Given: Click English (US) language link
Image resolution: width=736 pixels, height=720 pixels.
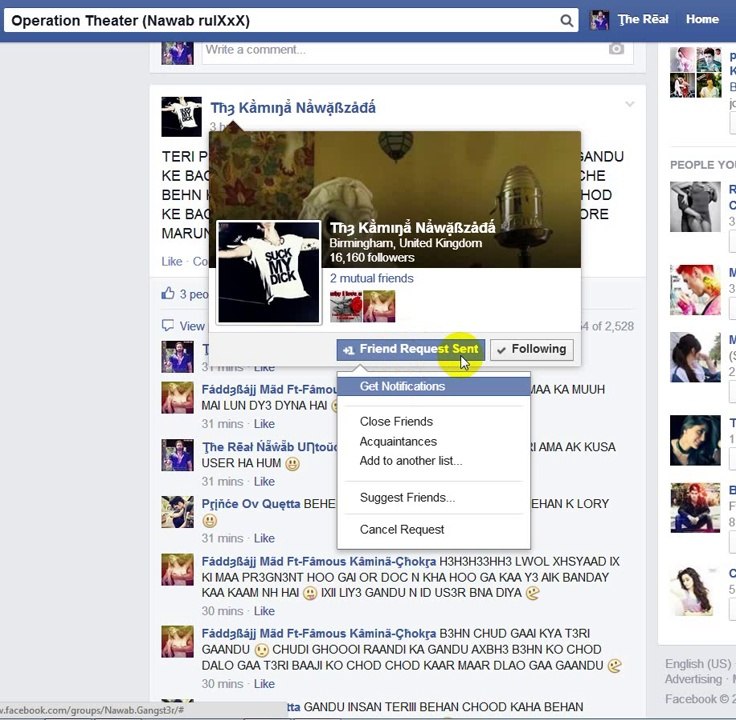Looking at the screenshot, I should click(698, 664).
